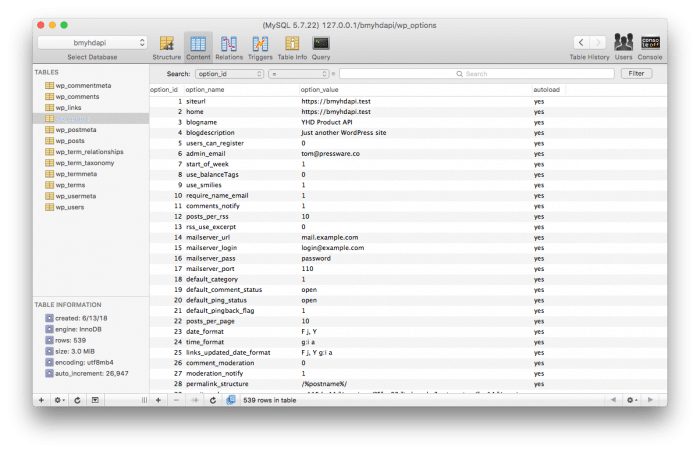Image resolution: width=700 pixels, height=453 pixels.
Task: Add a new table with sidebar plus
Action: point(42,400)
